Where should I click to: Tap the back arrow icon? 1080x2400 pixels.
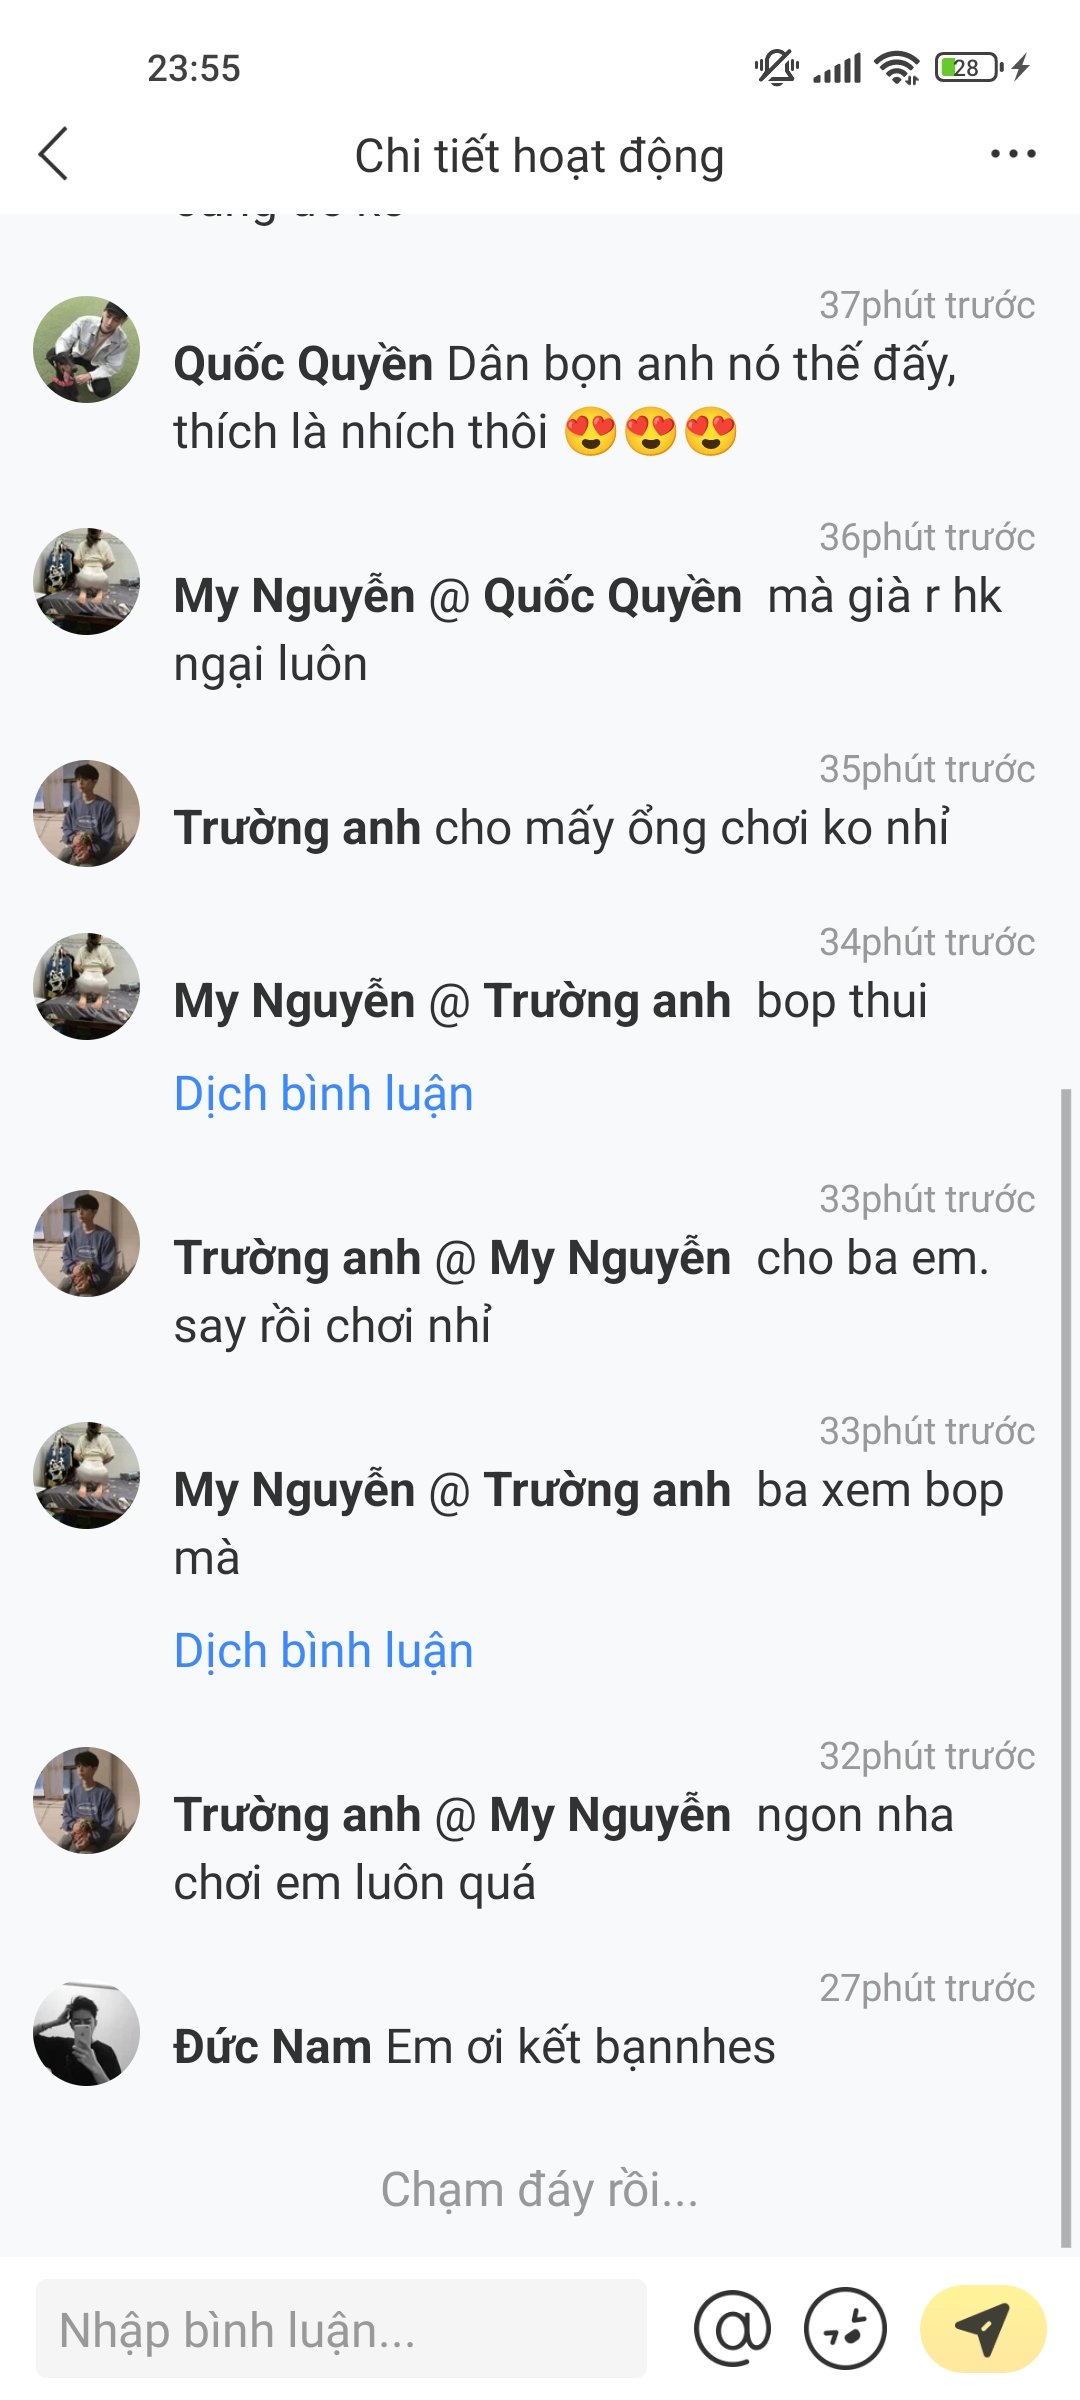(53, 154)
